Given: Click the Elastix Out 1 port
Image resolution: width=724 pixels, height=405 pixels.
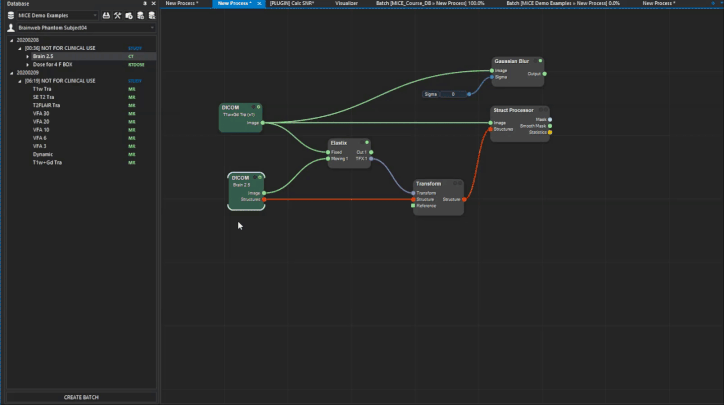Looking at the screenshot, I should point(371,152).
